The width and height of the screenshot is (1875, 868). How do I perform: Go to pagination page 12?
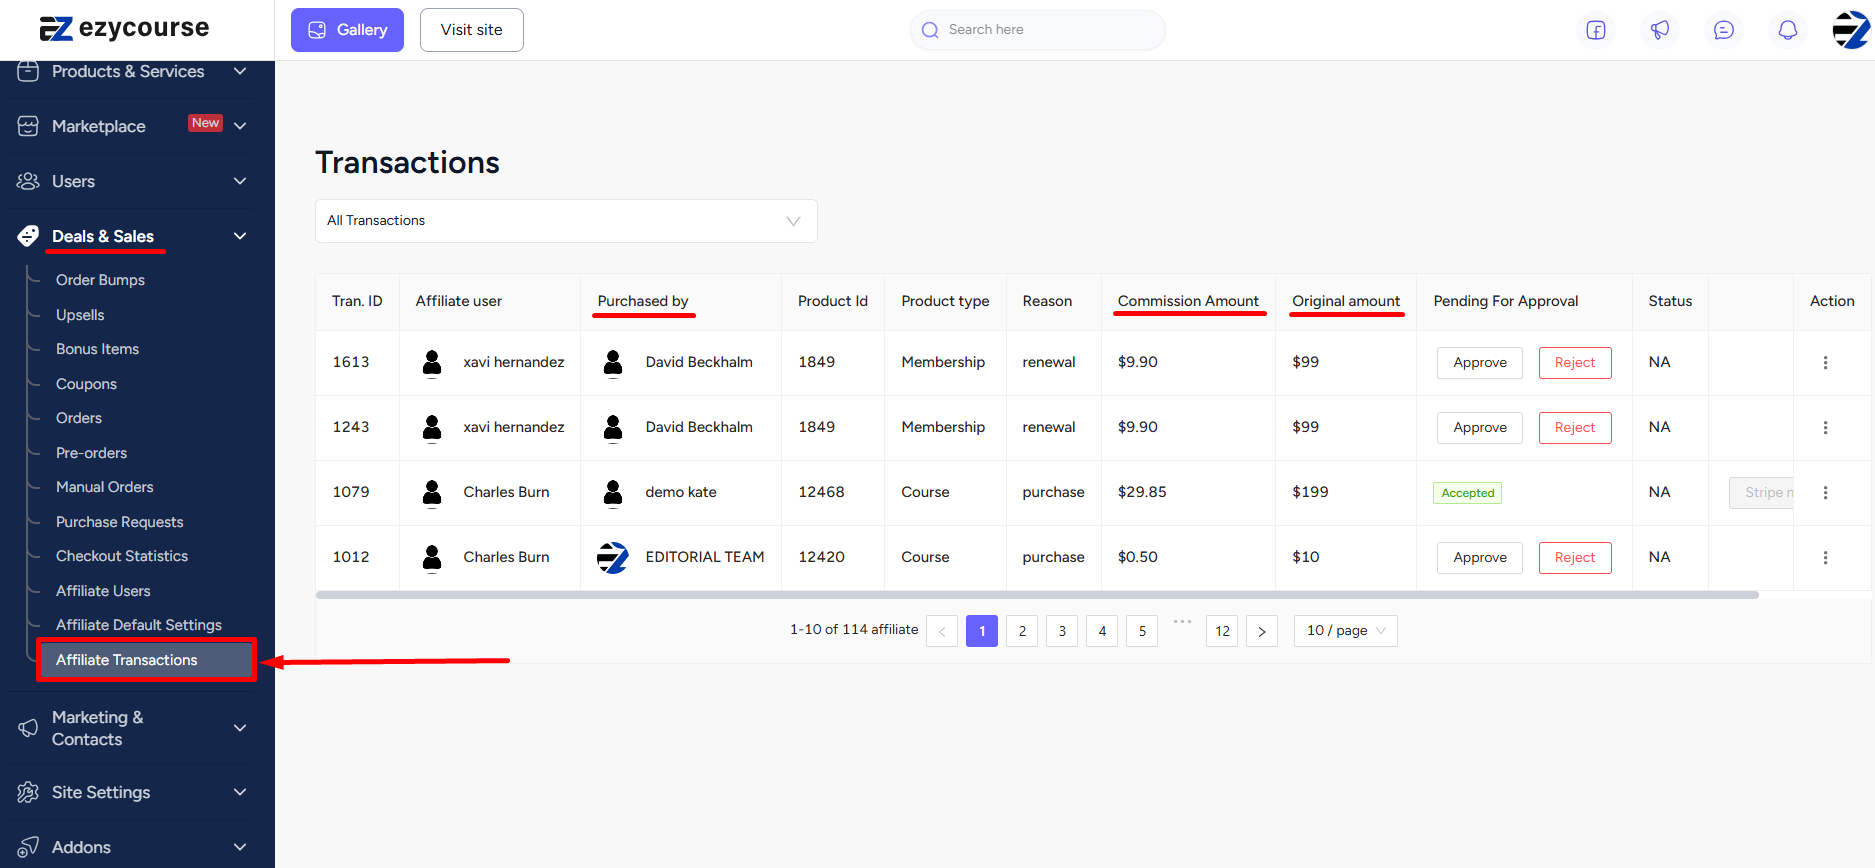tap(1222, 631)
